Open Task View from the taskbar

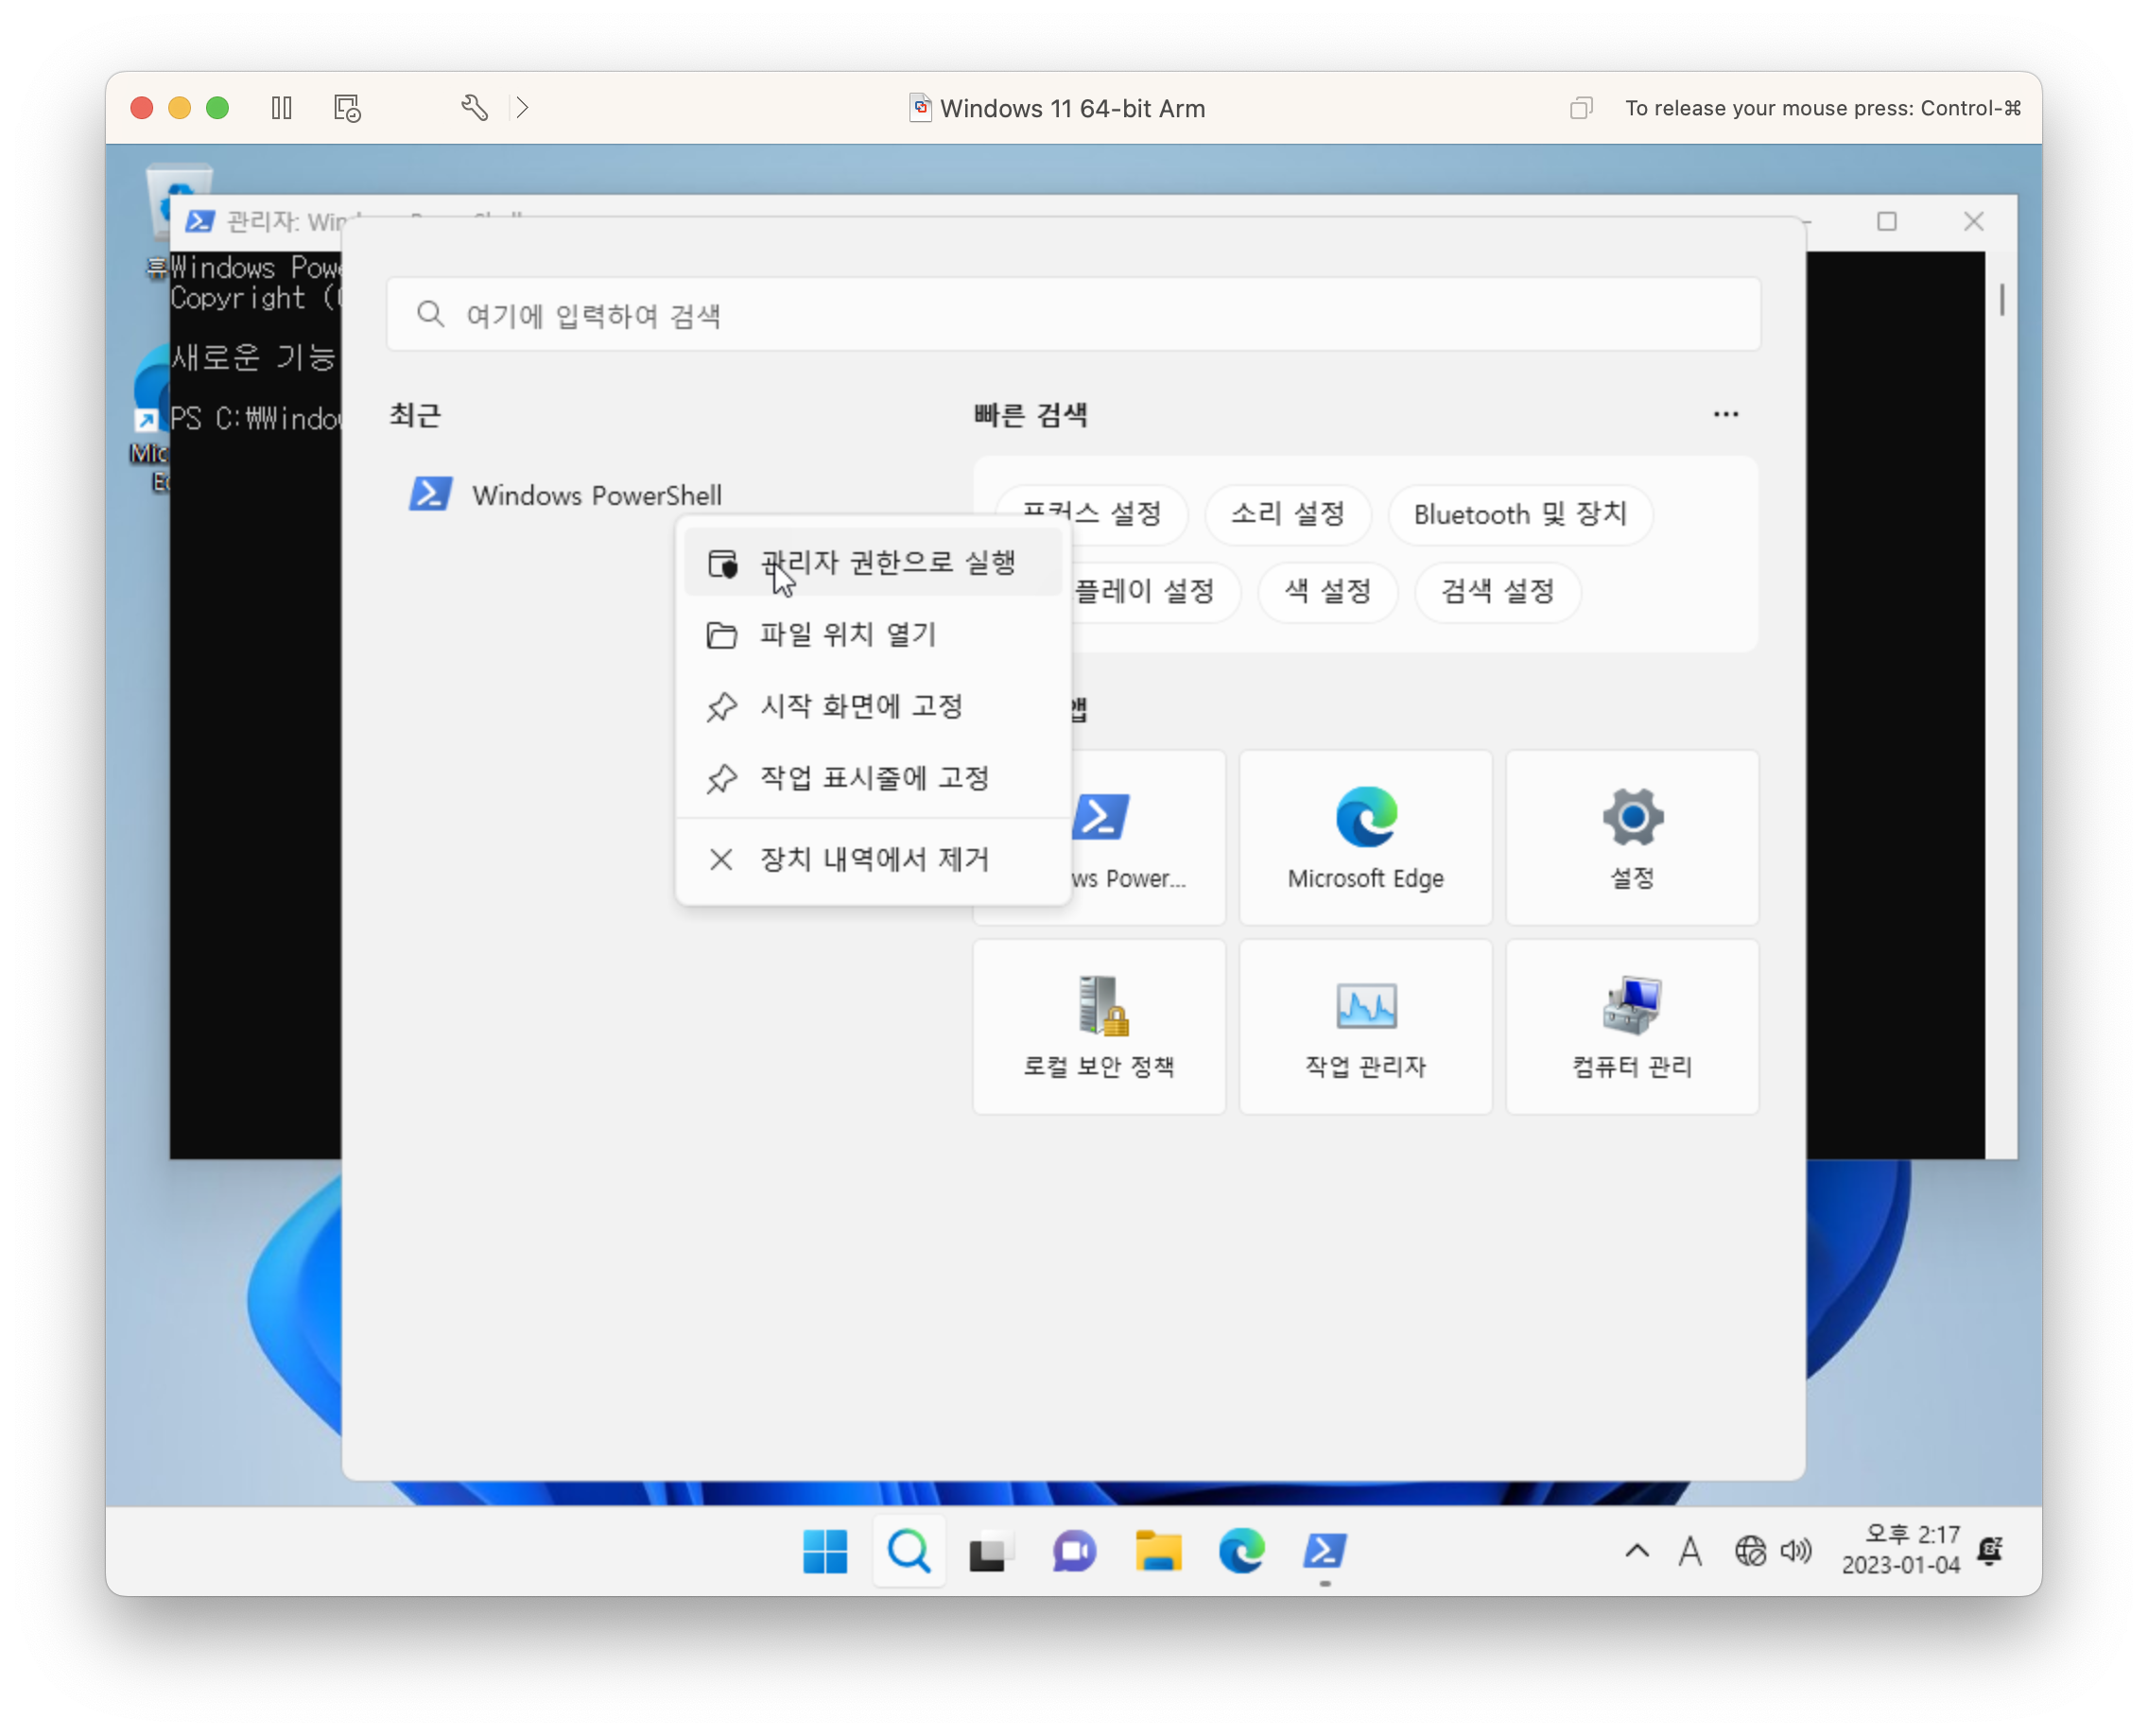(990, 1551)
